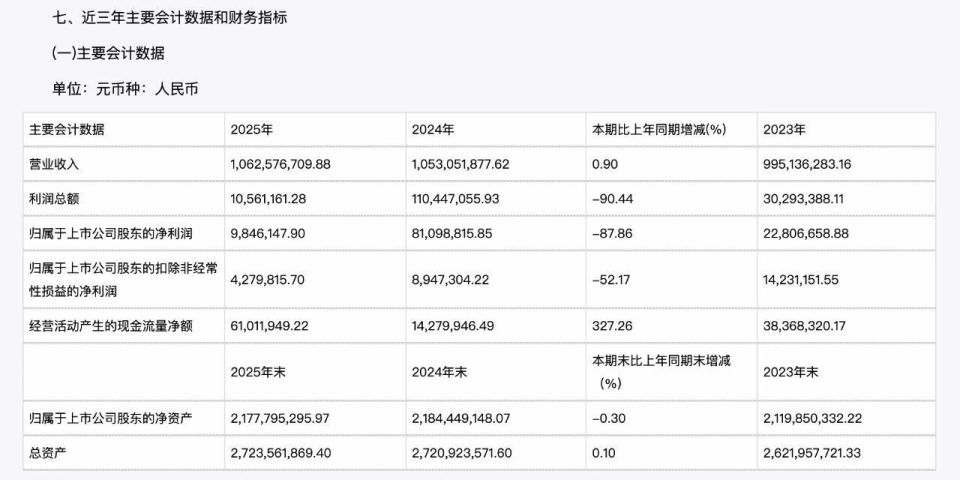Image resolution: width=960 pixels, height=480 pixels.
Task: Select the 2023年 column header
Action: (784, 129)
